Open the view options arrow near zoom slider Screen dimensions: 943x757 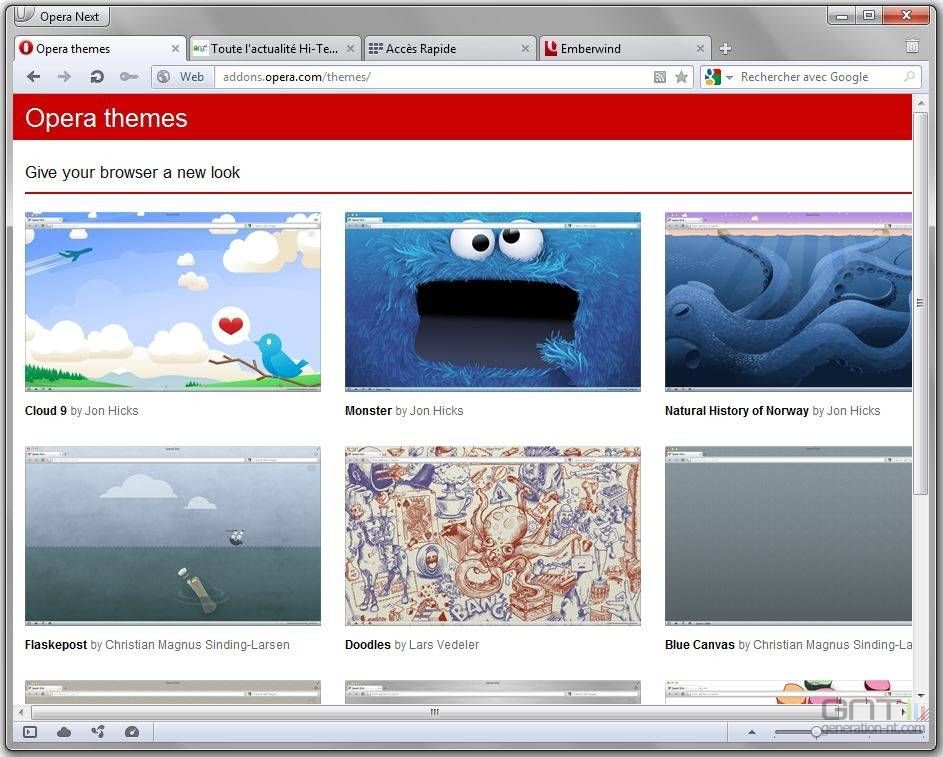click(752, 732)
